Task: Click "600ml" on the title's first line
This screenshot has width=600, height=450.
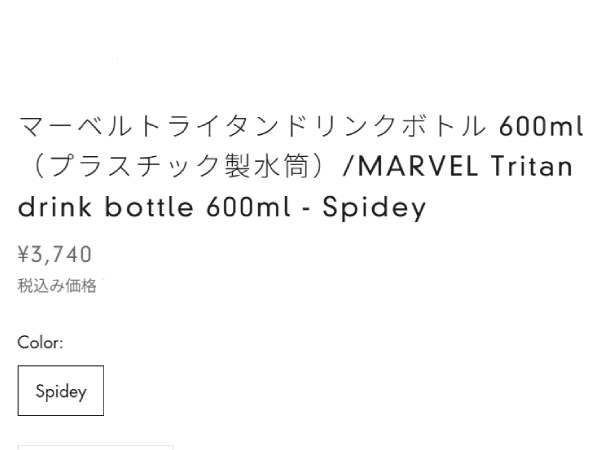Action: click(x=541, y=126)
